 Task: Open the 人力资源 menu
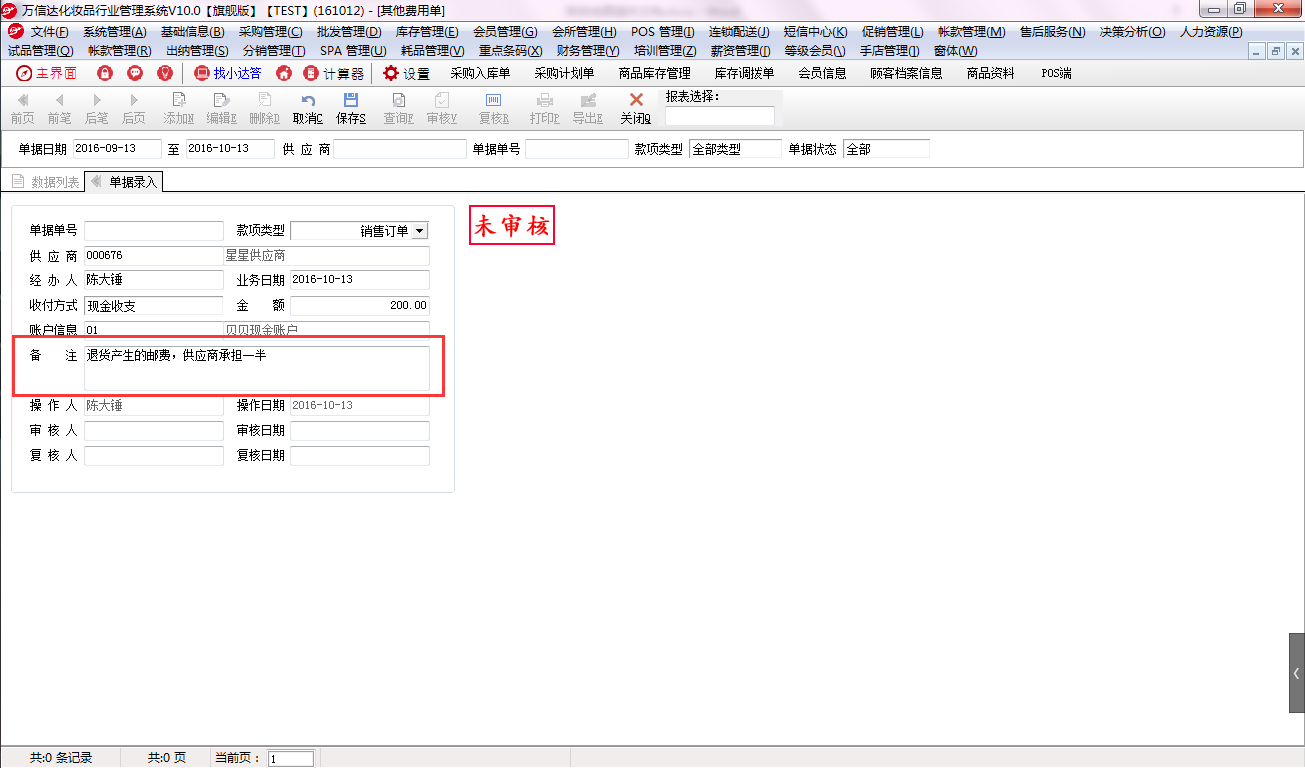click(x=1211, y=32)
